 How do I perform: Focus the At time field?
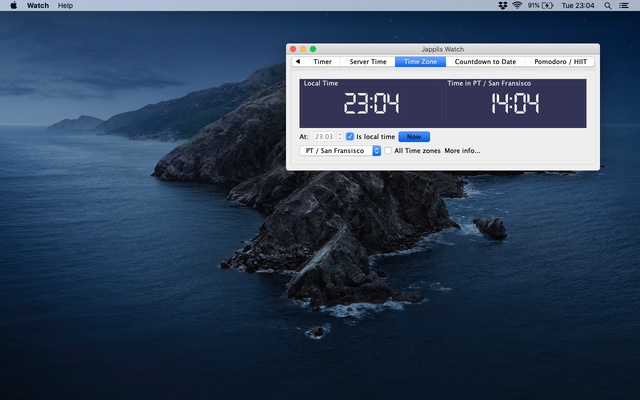(324, 137)
